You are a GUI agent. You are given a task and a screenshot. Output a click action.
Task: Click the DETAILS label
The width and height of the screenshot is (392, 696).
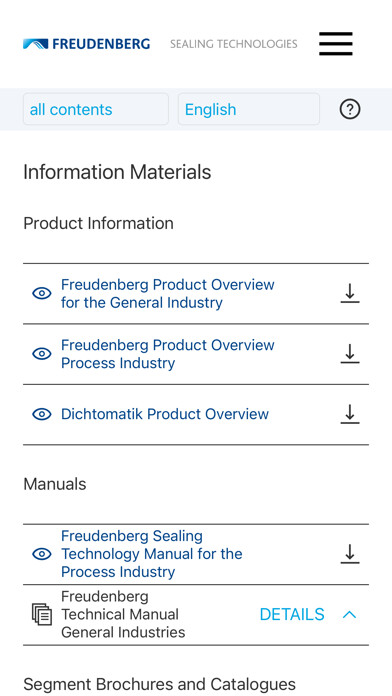[292, 614]
